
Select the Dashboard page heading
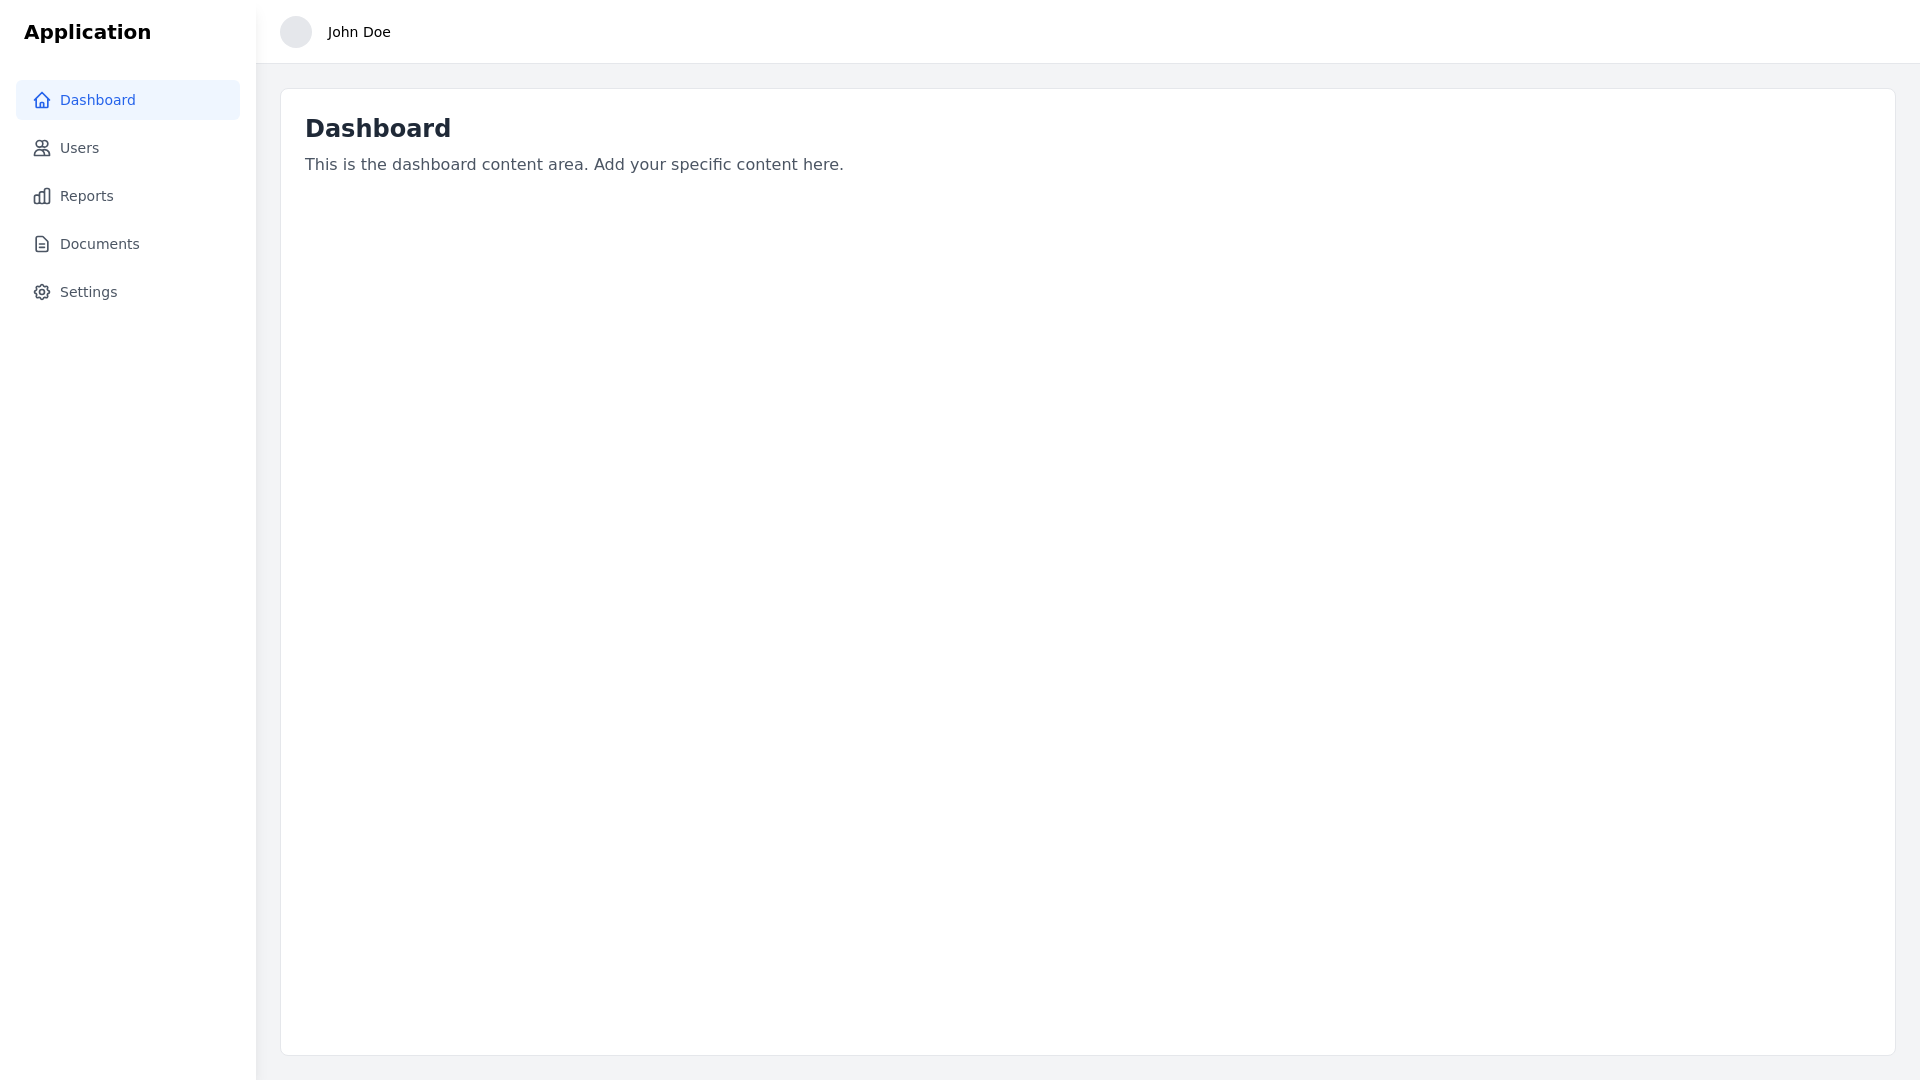378,128
